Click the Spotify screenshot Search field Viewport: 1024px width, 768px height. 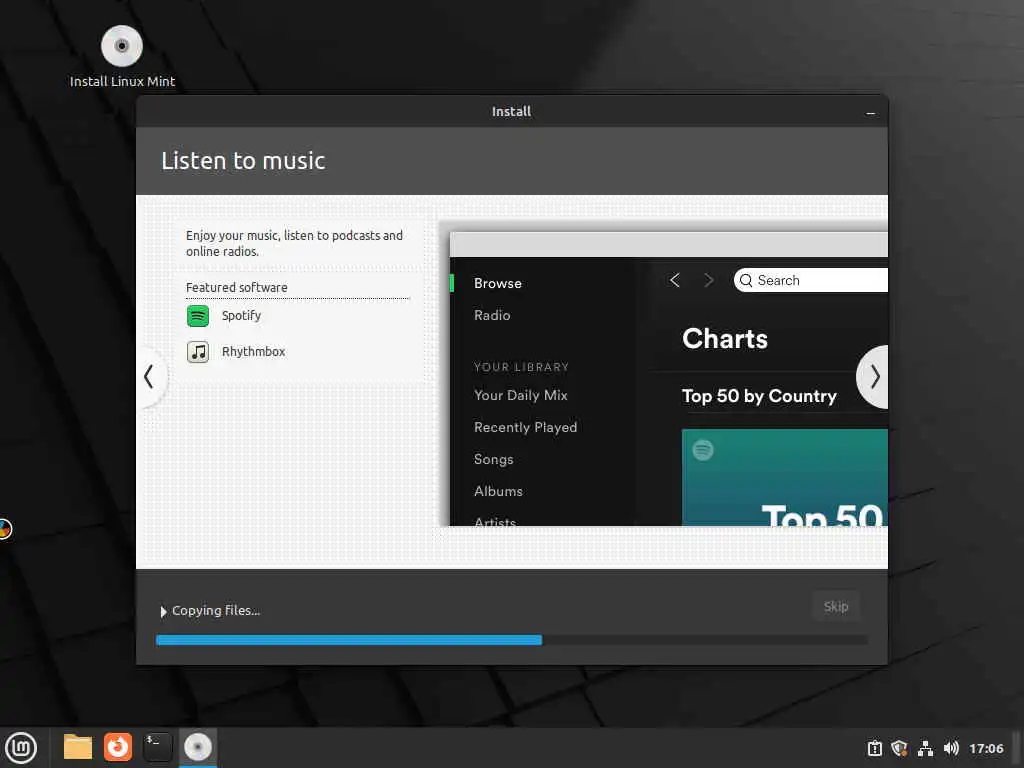point(810,280)
